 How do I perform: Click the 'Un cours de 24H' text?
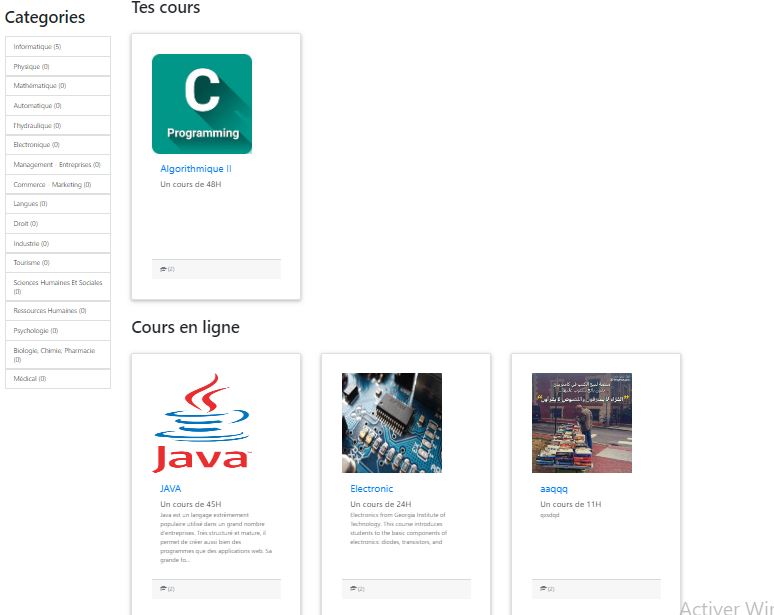tap(381, 504)
